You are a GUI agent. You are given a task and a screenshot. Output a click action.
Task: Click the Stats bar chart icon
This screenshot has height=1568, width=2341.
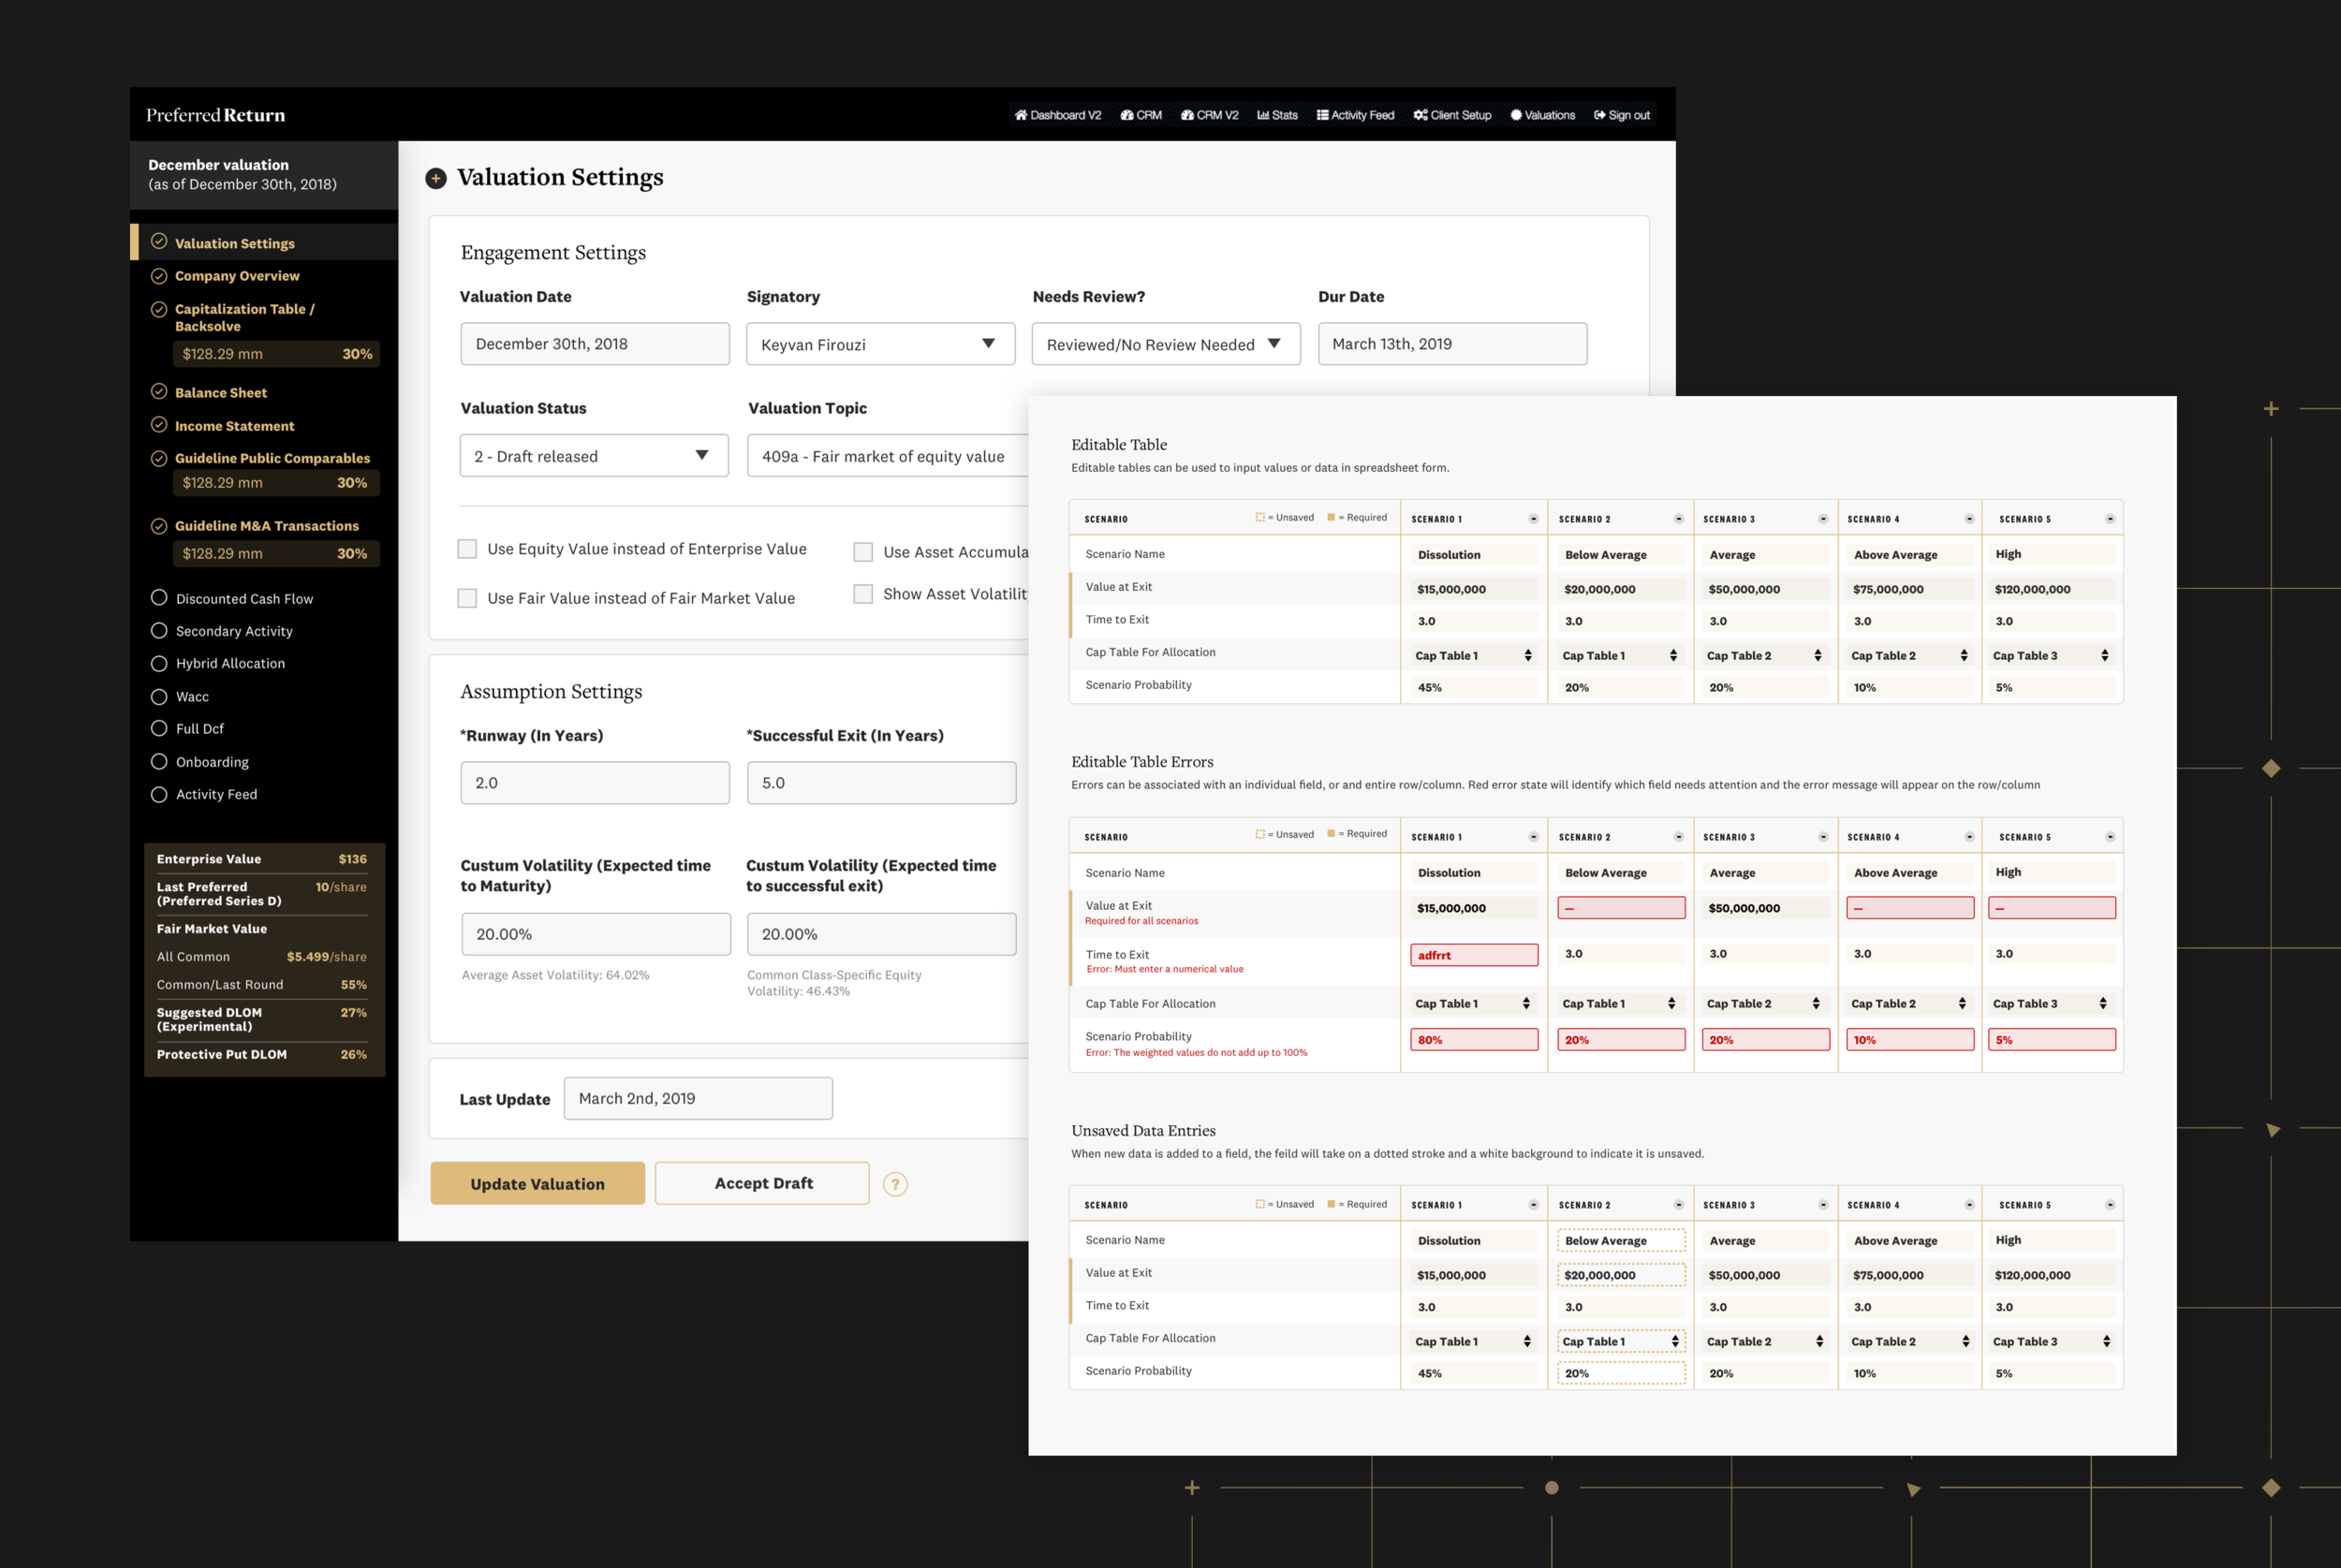[1263, 115]
